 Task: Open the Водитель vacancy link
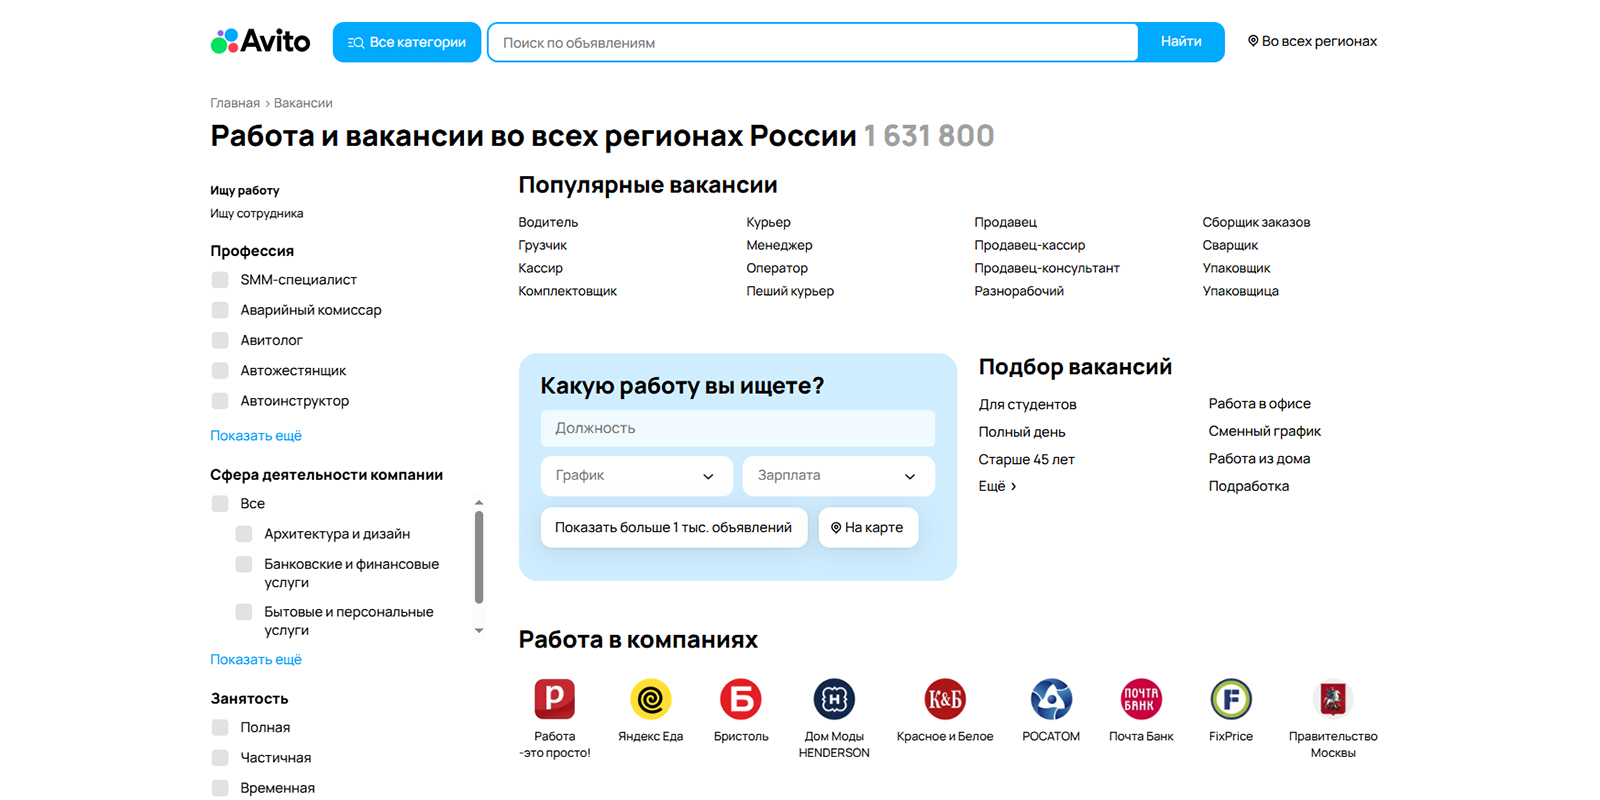(548, 222)
